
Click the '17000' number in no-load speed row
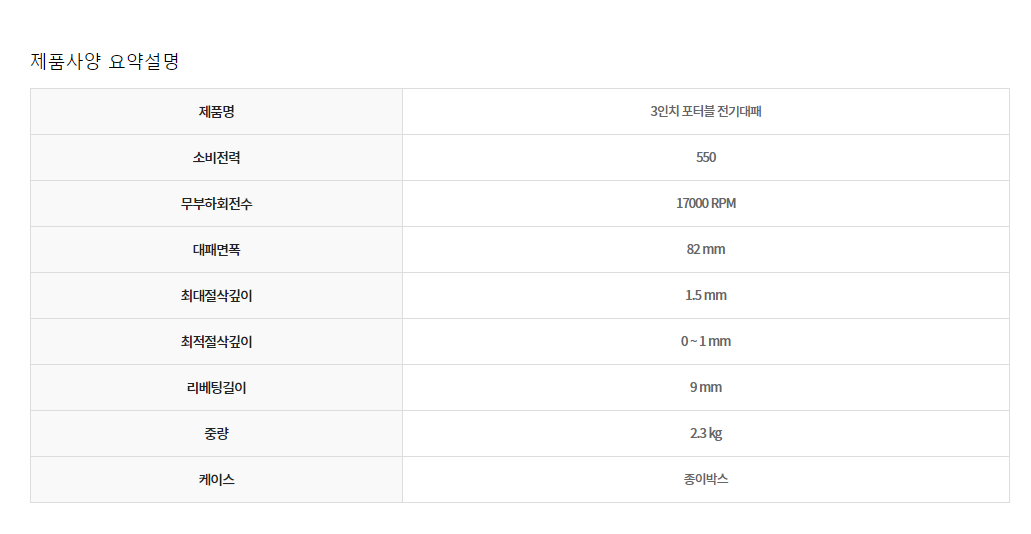click(692, 204)
